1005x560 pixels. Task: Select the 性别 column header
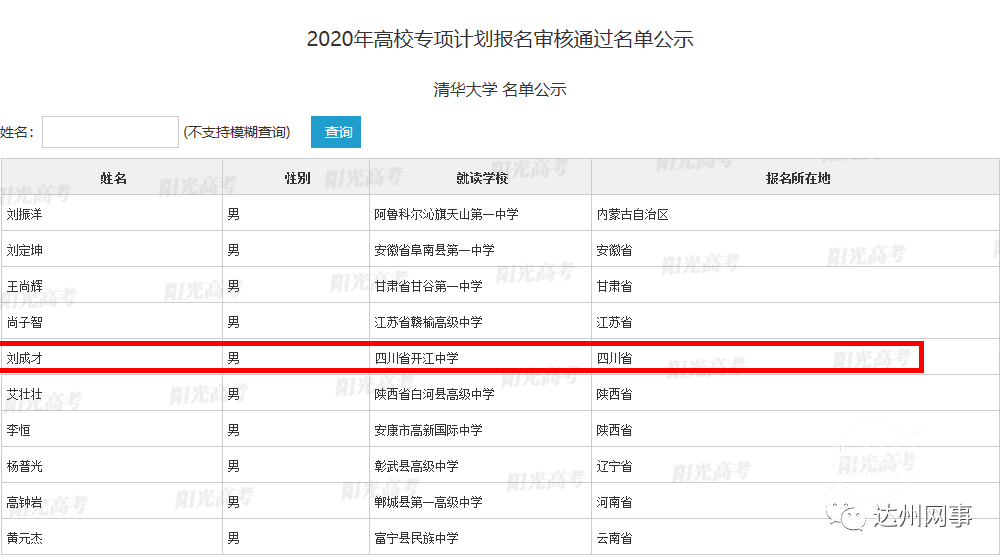(297, 178)
